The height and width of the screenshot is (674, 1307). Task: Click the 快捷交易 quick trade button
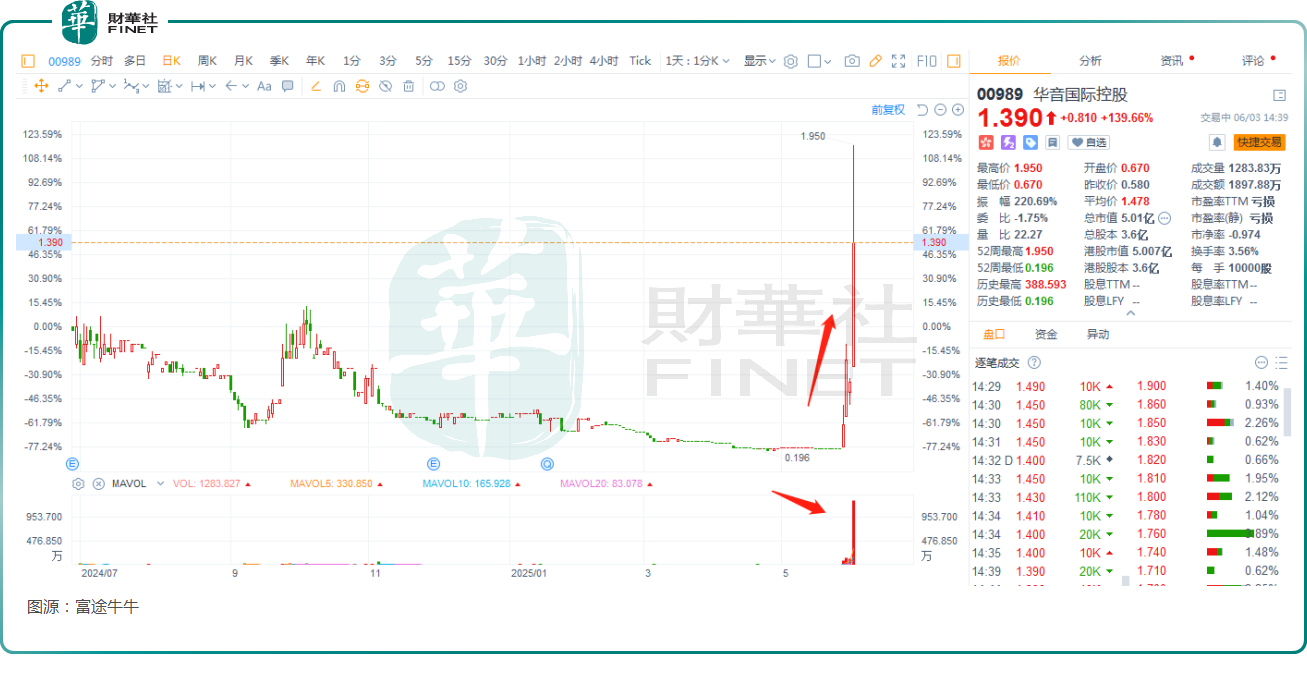click(x=1259, y=143)
